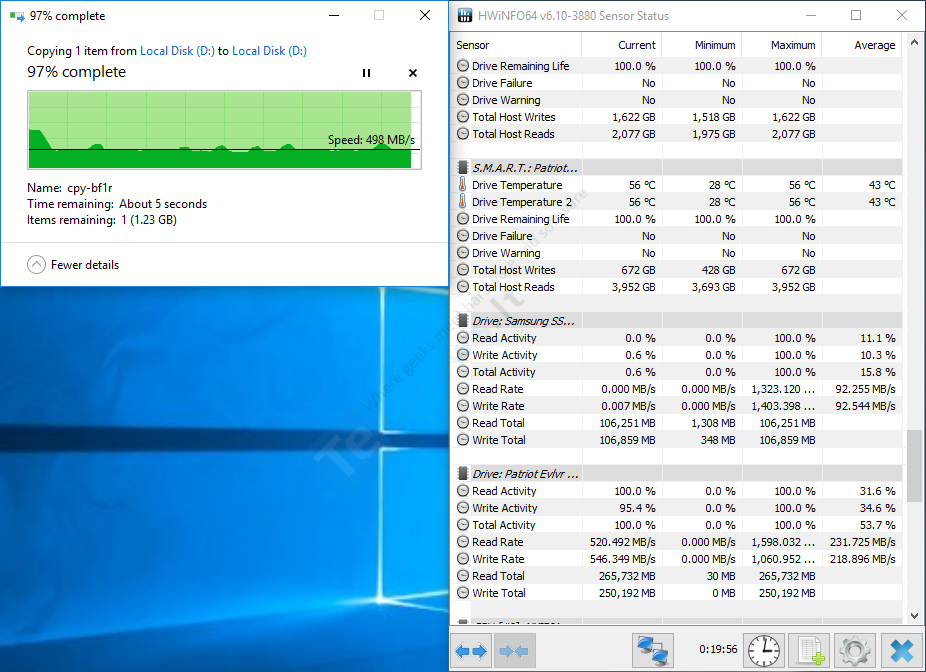926x672 pixels.
Task: Select Patriot Evlvr Read Rate row
Action: 677,541
